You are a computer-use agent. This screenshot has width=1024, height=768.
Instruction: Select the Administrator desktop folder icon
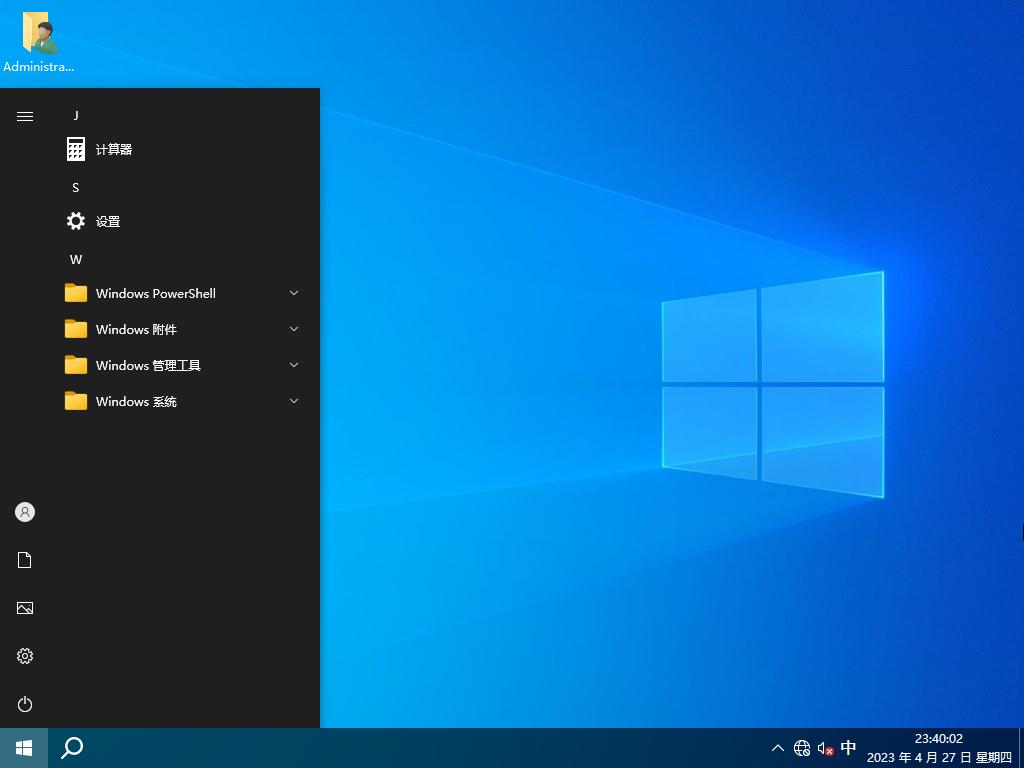coord(39,42)
